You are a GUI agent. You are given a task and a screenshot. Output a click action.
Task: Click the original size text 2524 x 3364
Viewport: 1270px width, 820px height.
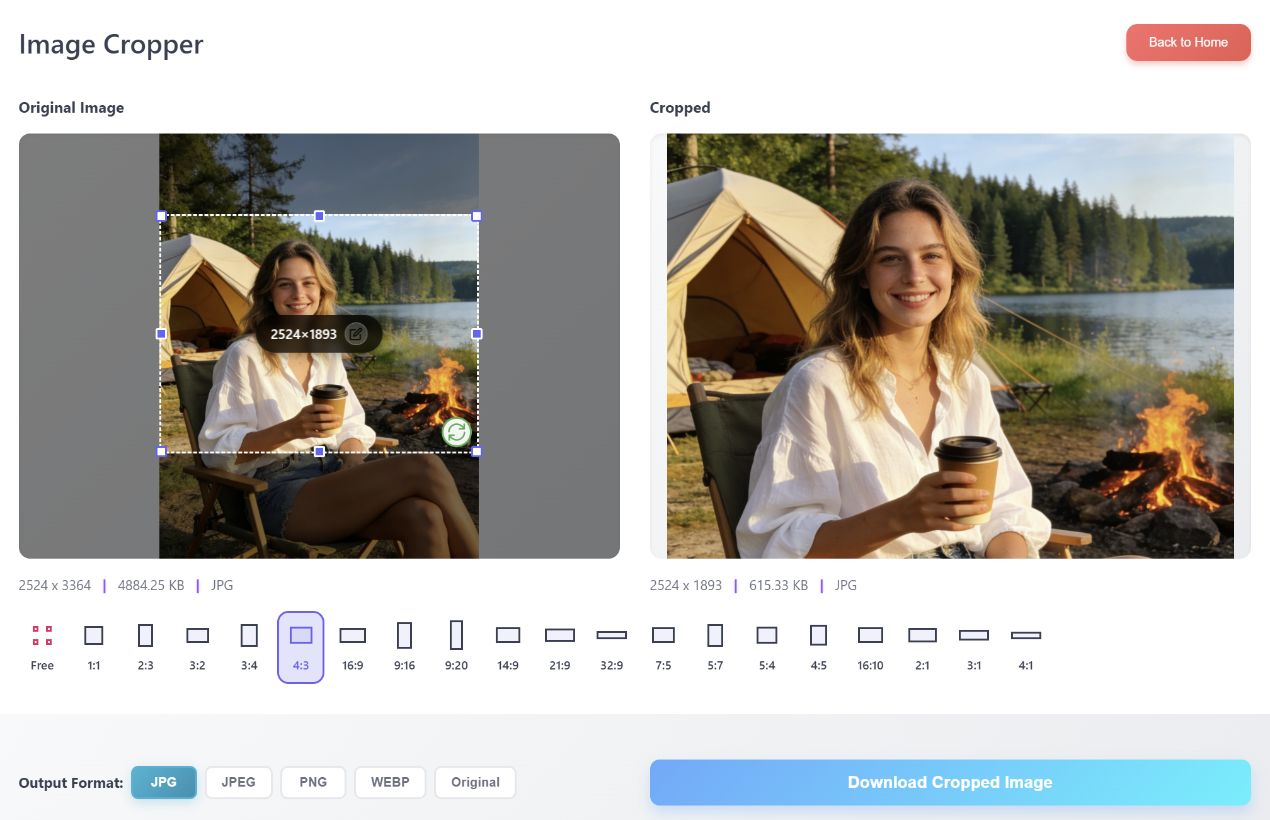(x=55, y=585)
